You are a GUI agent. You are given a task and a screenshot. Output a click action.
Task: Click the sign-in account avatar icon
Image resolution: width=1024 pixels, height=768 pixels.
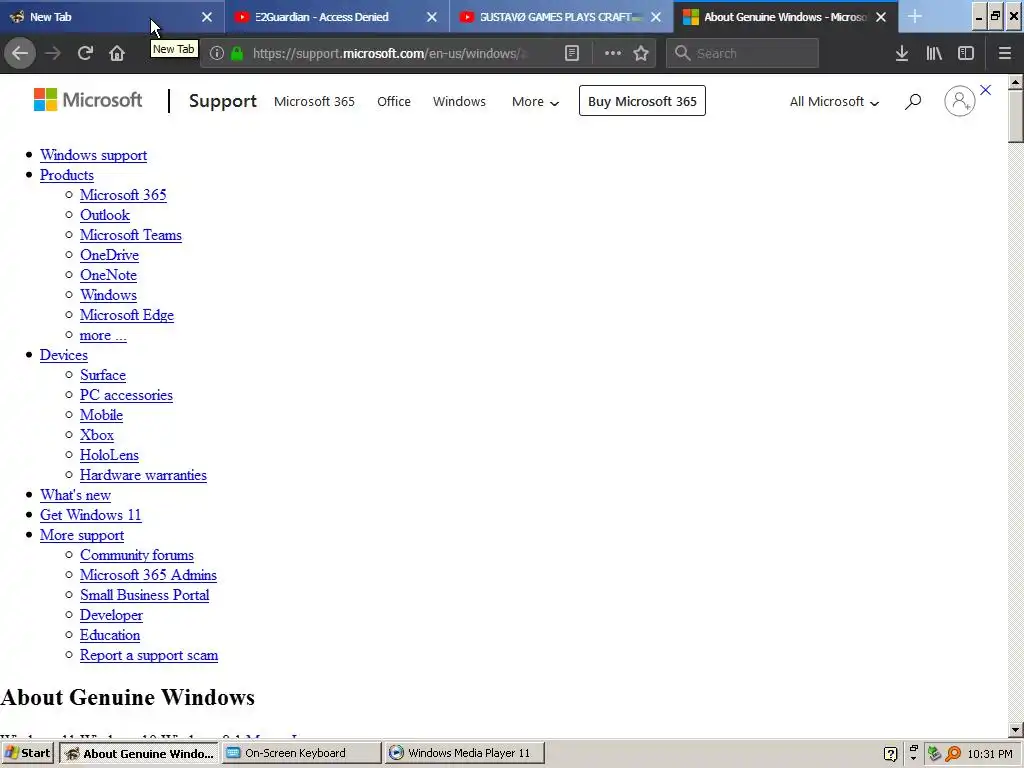tap(959, 101)
